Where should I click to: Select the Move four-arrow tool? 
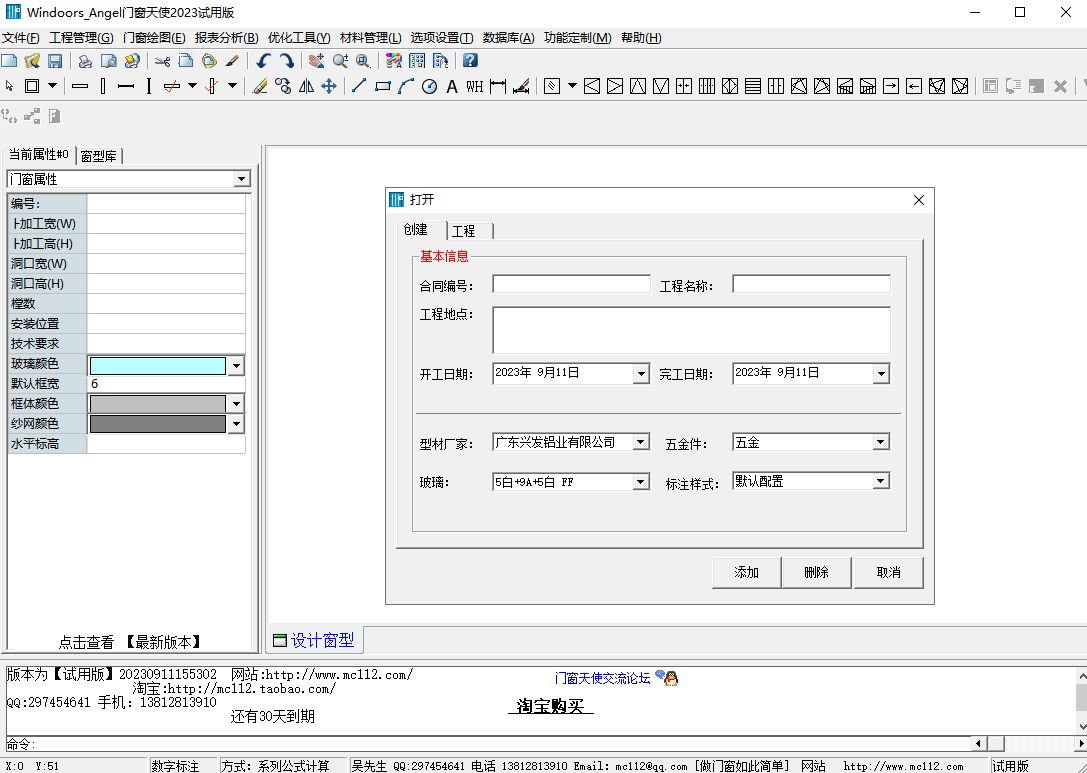[329, 86]
